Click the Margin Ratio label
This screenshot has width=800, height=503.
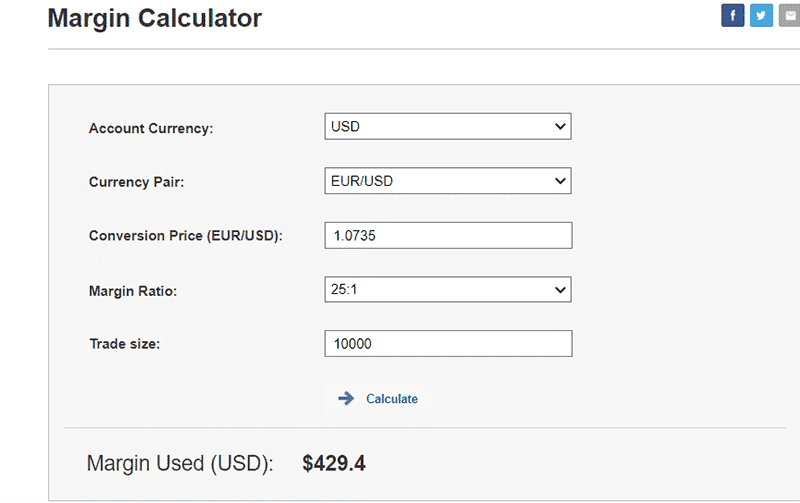point(133,291)
